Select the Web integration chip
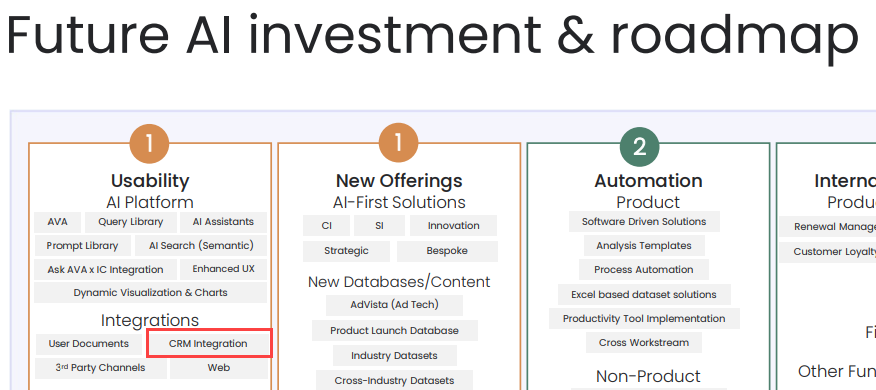This screenshot has width=876, height=390. tap(219, 368)
